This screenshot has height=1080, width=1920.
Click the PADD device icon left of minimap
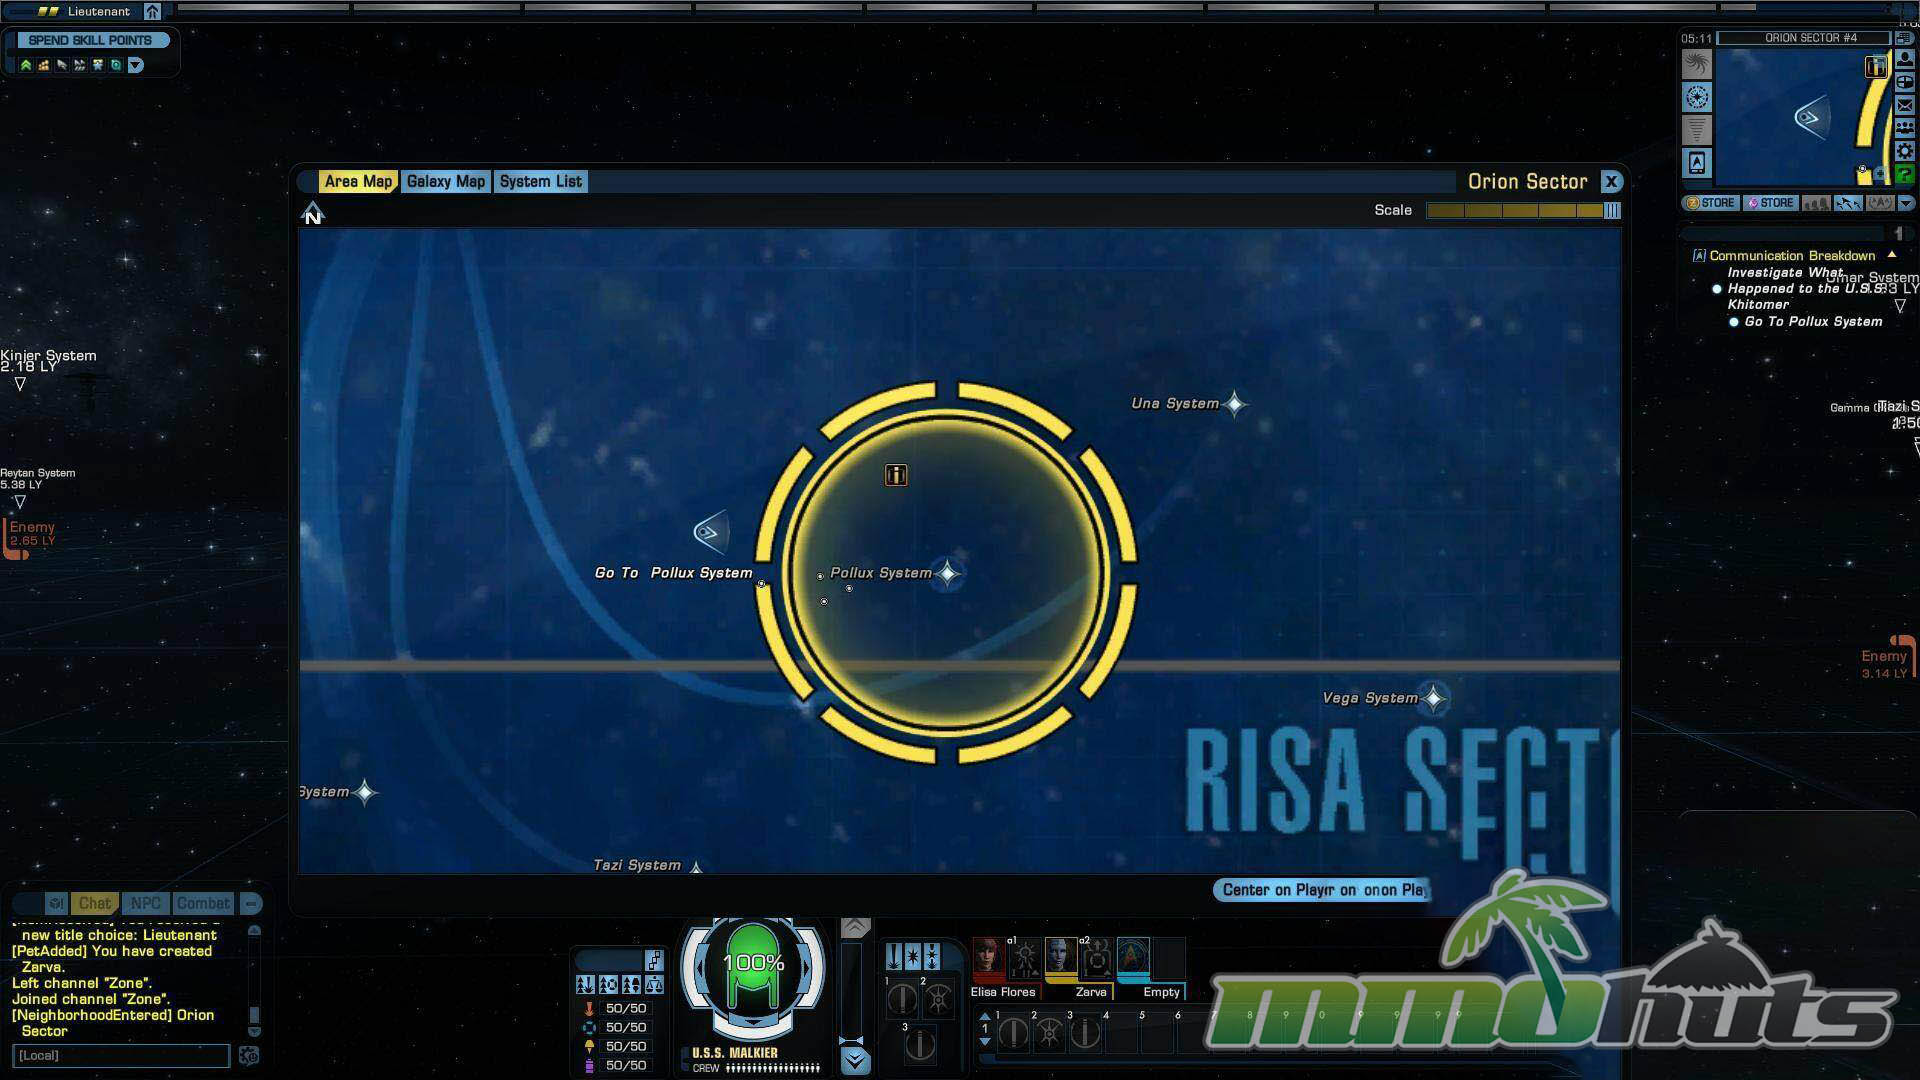click(1697, 162)
